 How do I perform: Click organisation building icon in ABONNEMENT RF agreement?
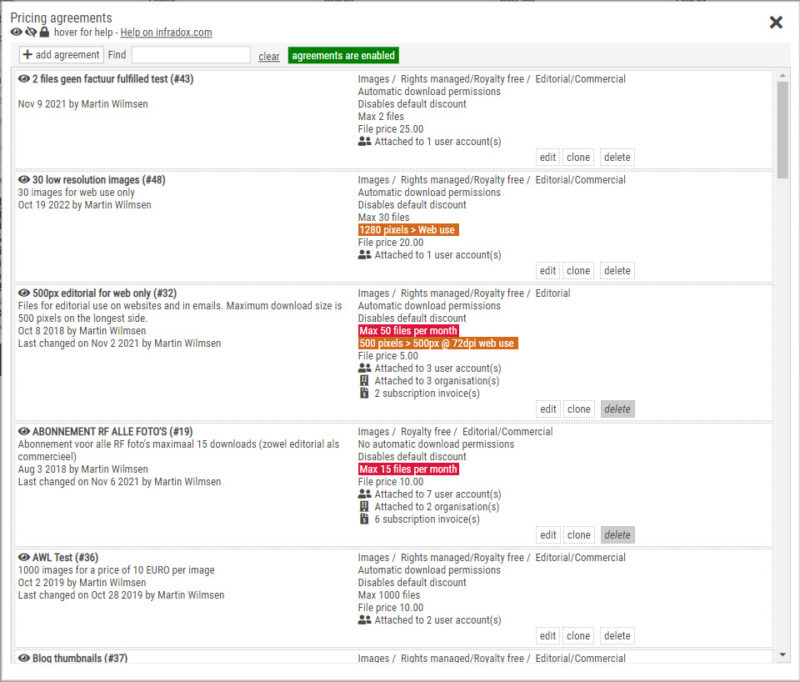(x=364, y=507)
